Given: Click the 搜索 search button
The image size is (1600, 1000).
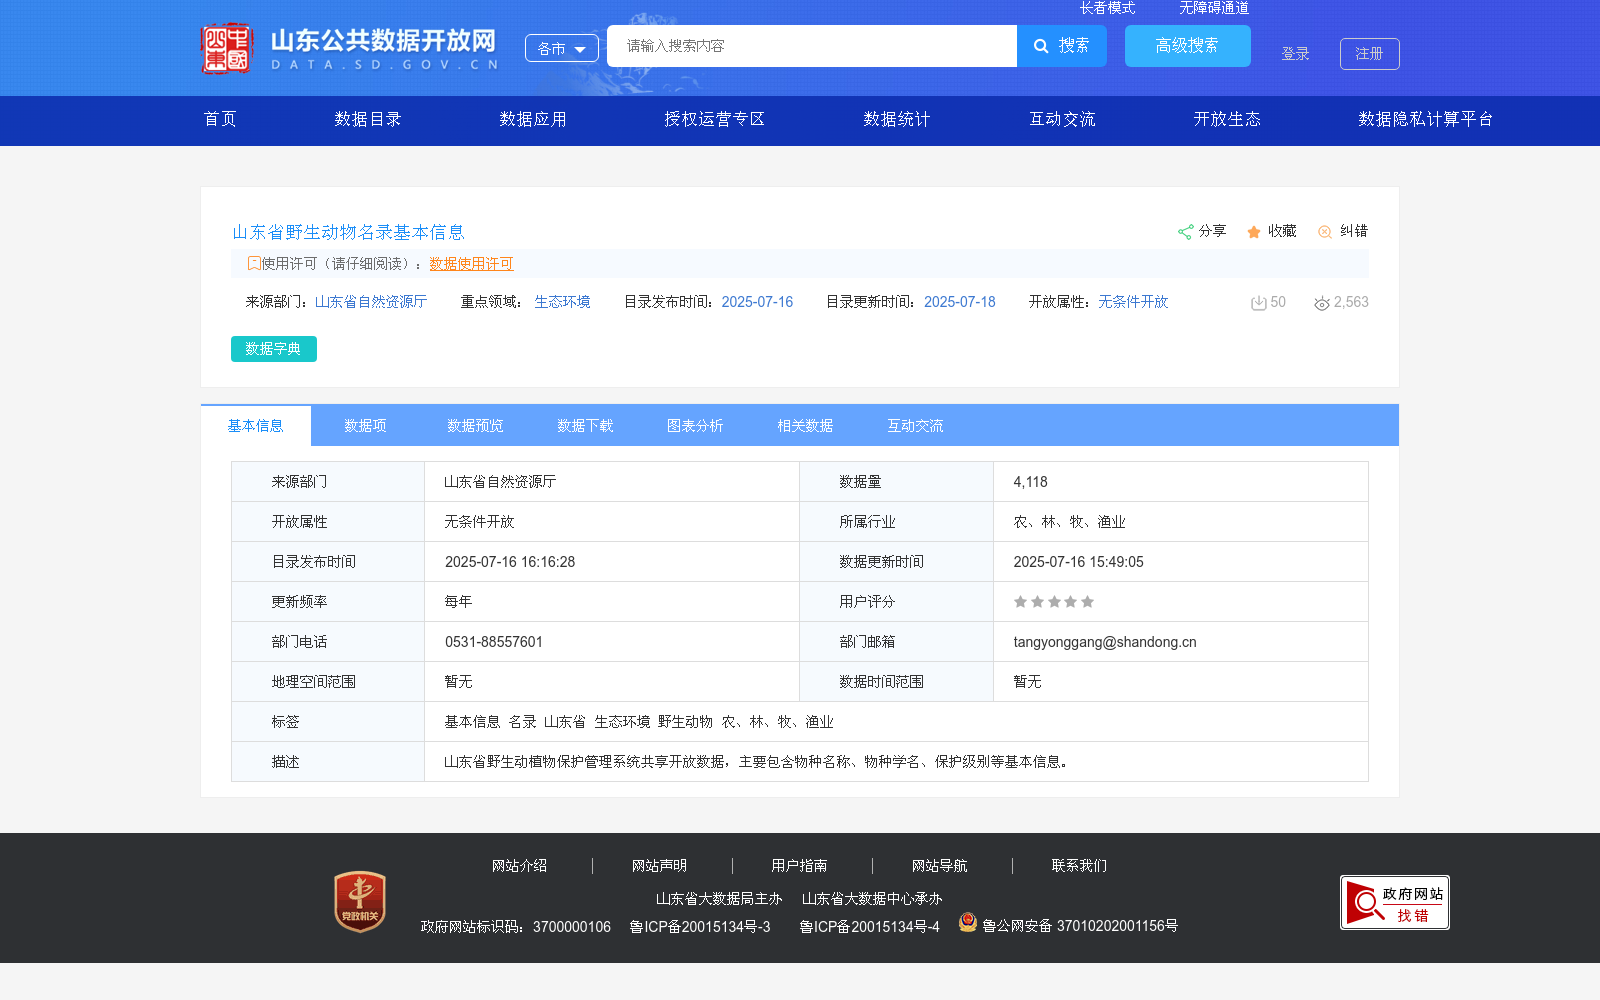Looking at the screenshot, I should click(1062, 46).
